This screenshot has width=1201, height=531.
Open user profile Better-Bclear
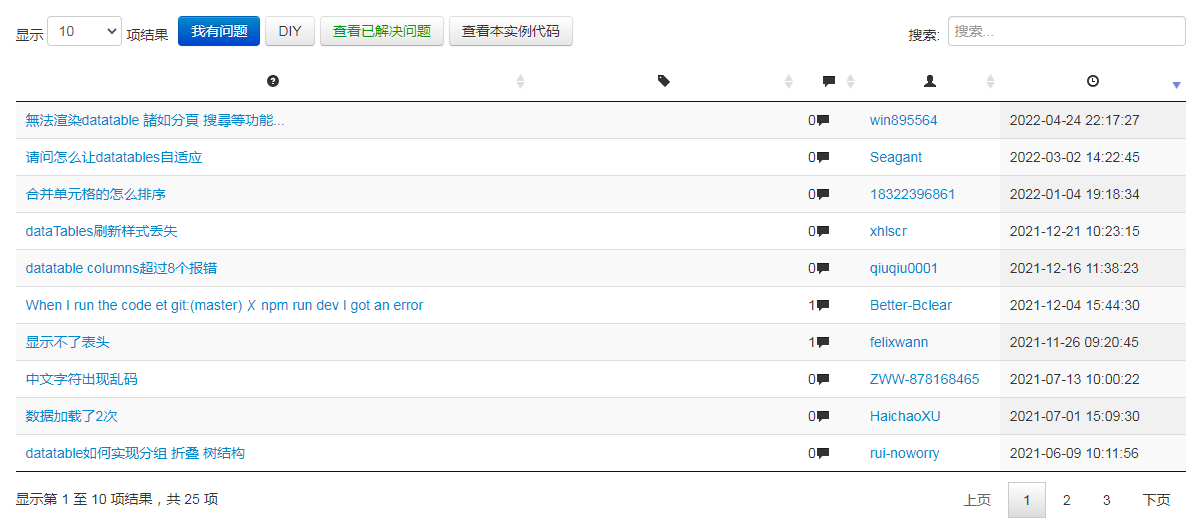coord(911,305)
